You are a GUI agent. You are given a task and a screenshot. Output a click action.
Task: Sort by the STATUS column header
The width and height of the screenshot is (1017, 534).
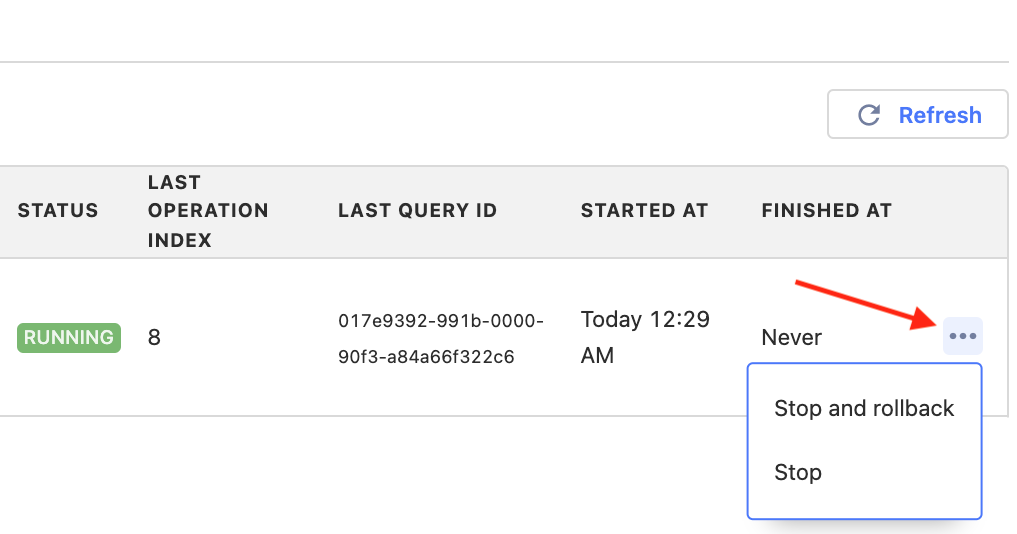58,211
